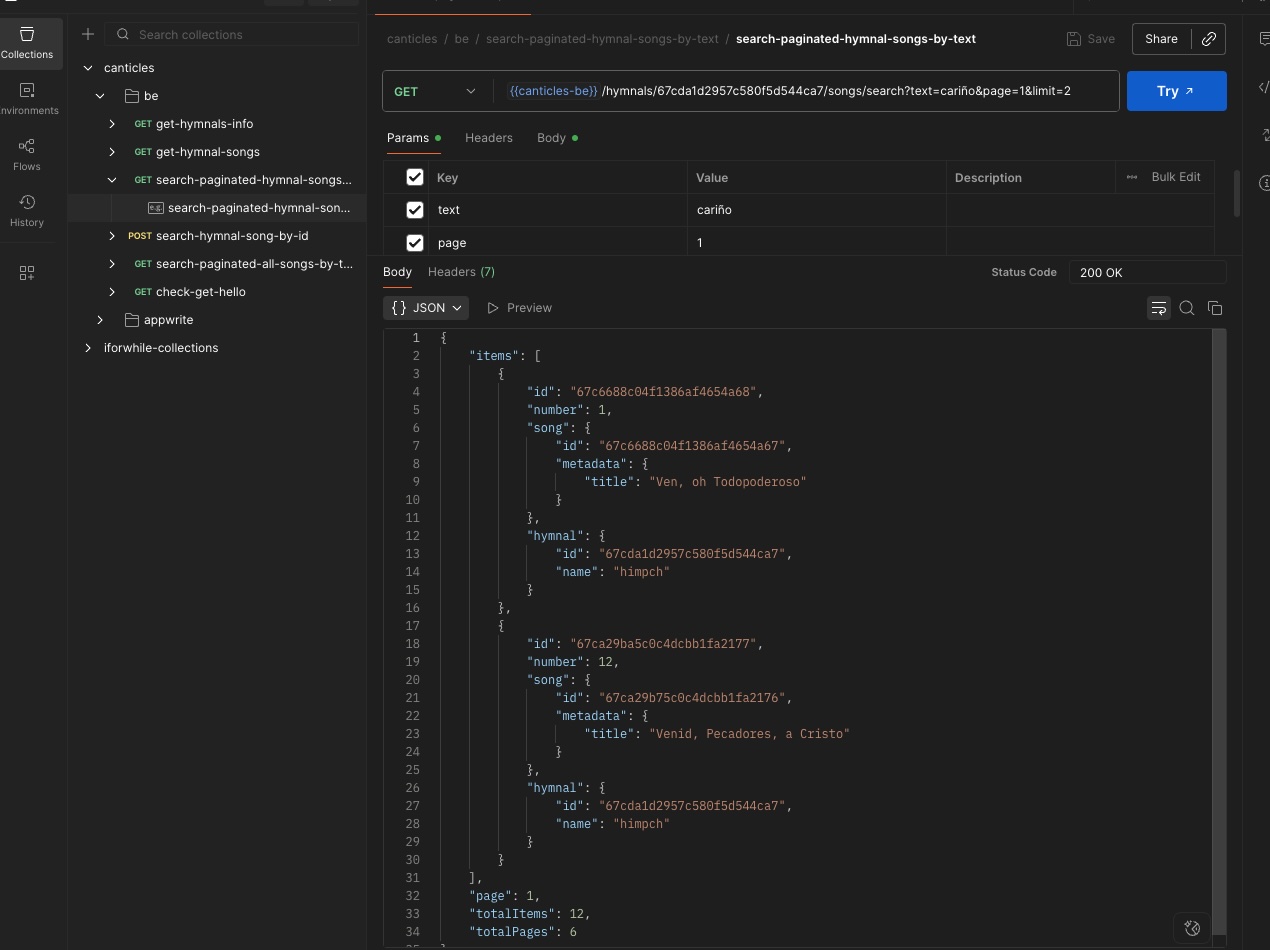Expand the get-hymnals-info request

coord(112,124)
